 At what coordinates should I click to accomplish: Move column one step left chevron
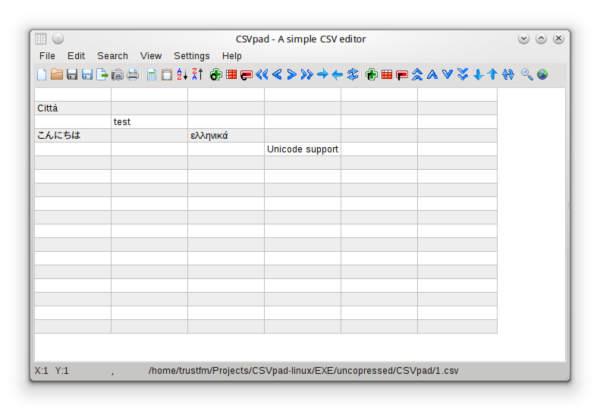pyautogui.click(x=277, y=74)
